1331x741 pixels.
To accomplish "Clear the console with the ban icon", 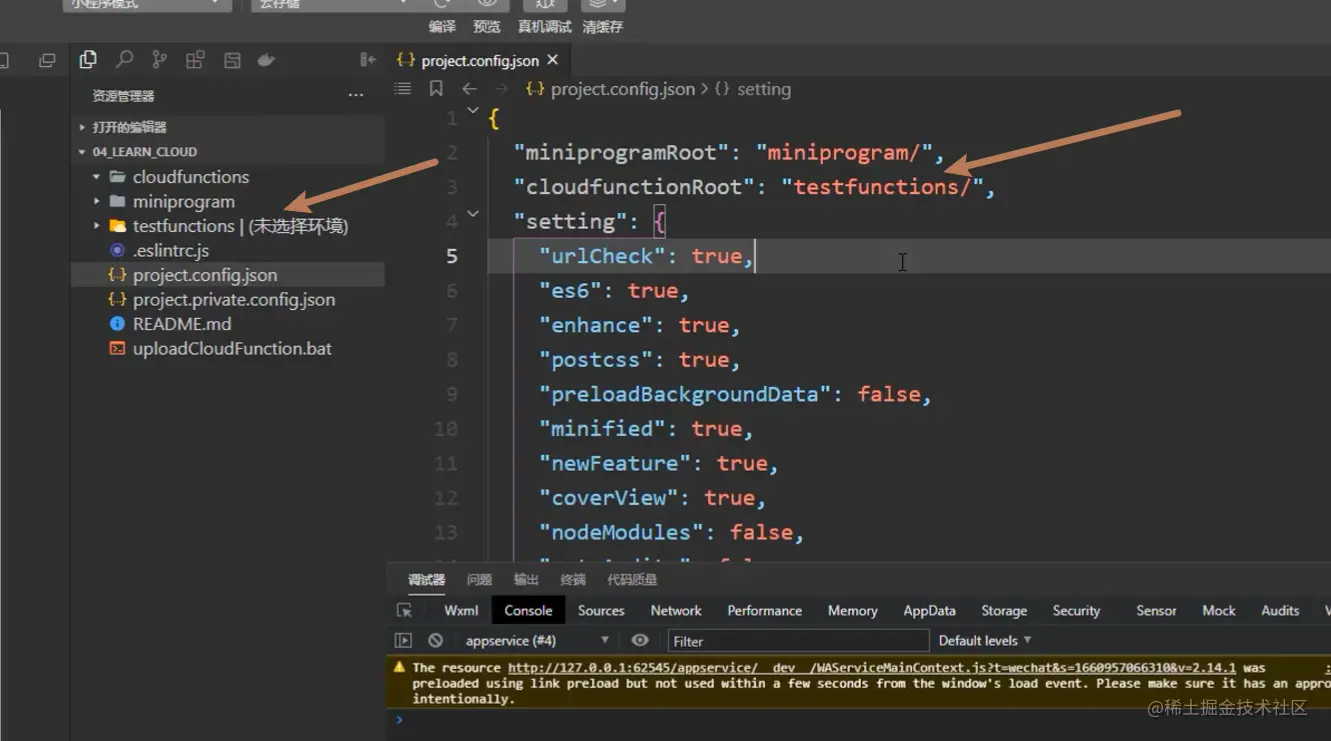I will pos(435,640).
